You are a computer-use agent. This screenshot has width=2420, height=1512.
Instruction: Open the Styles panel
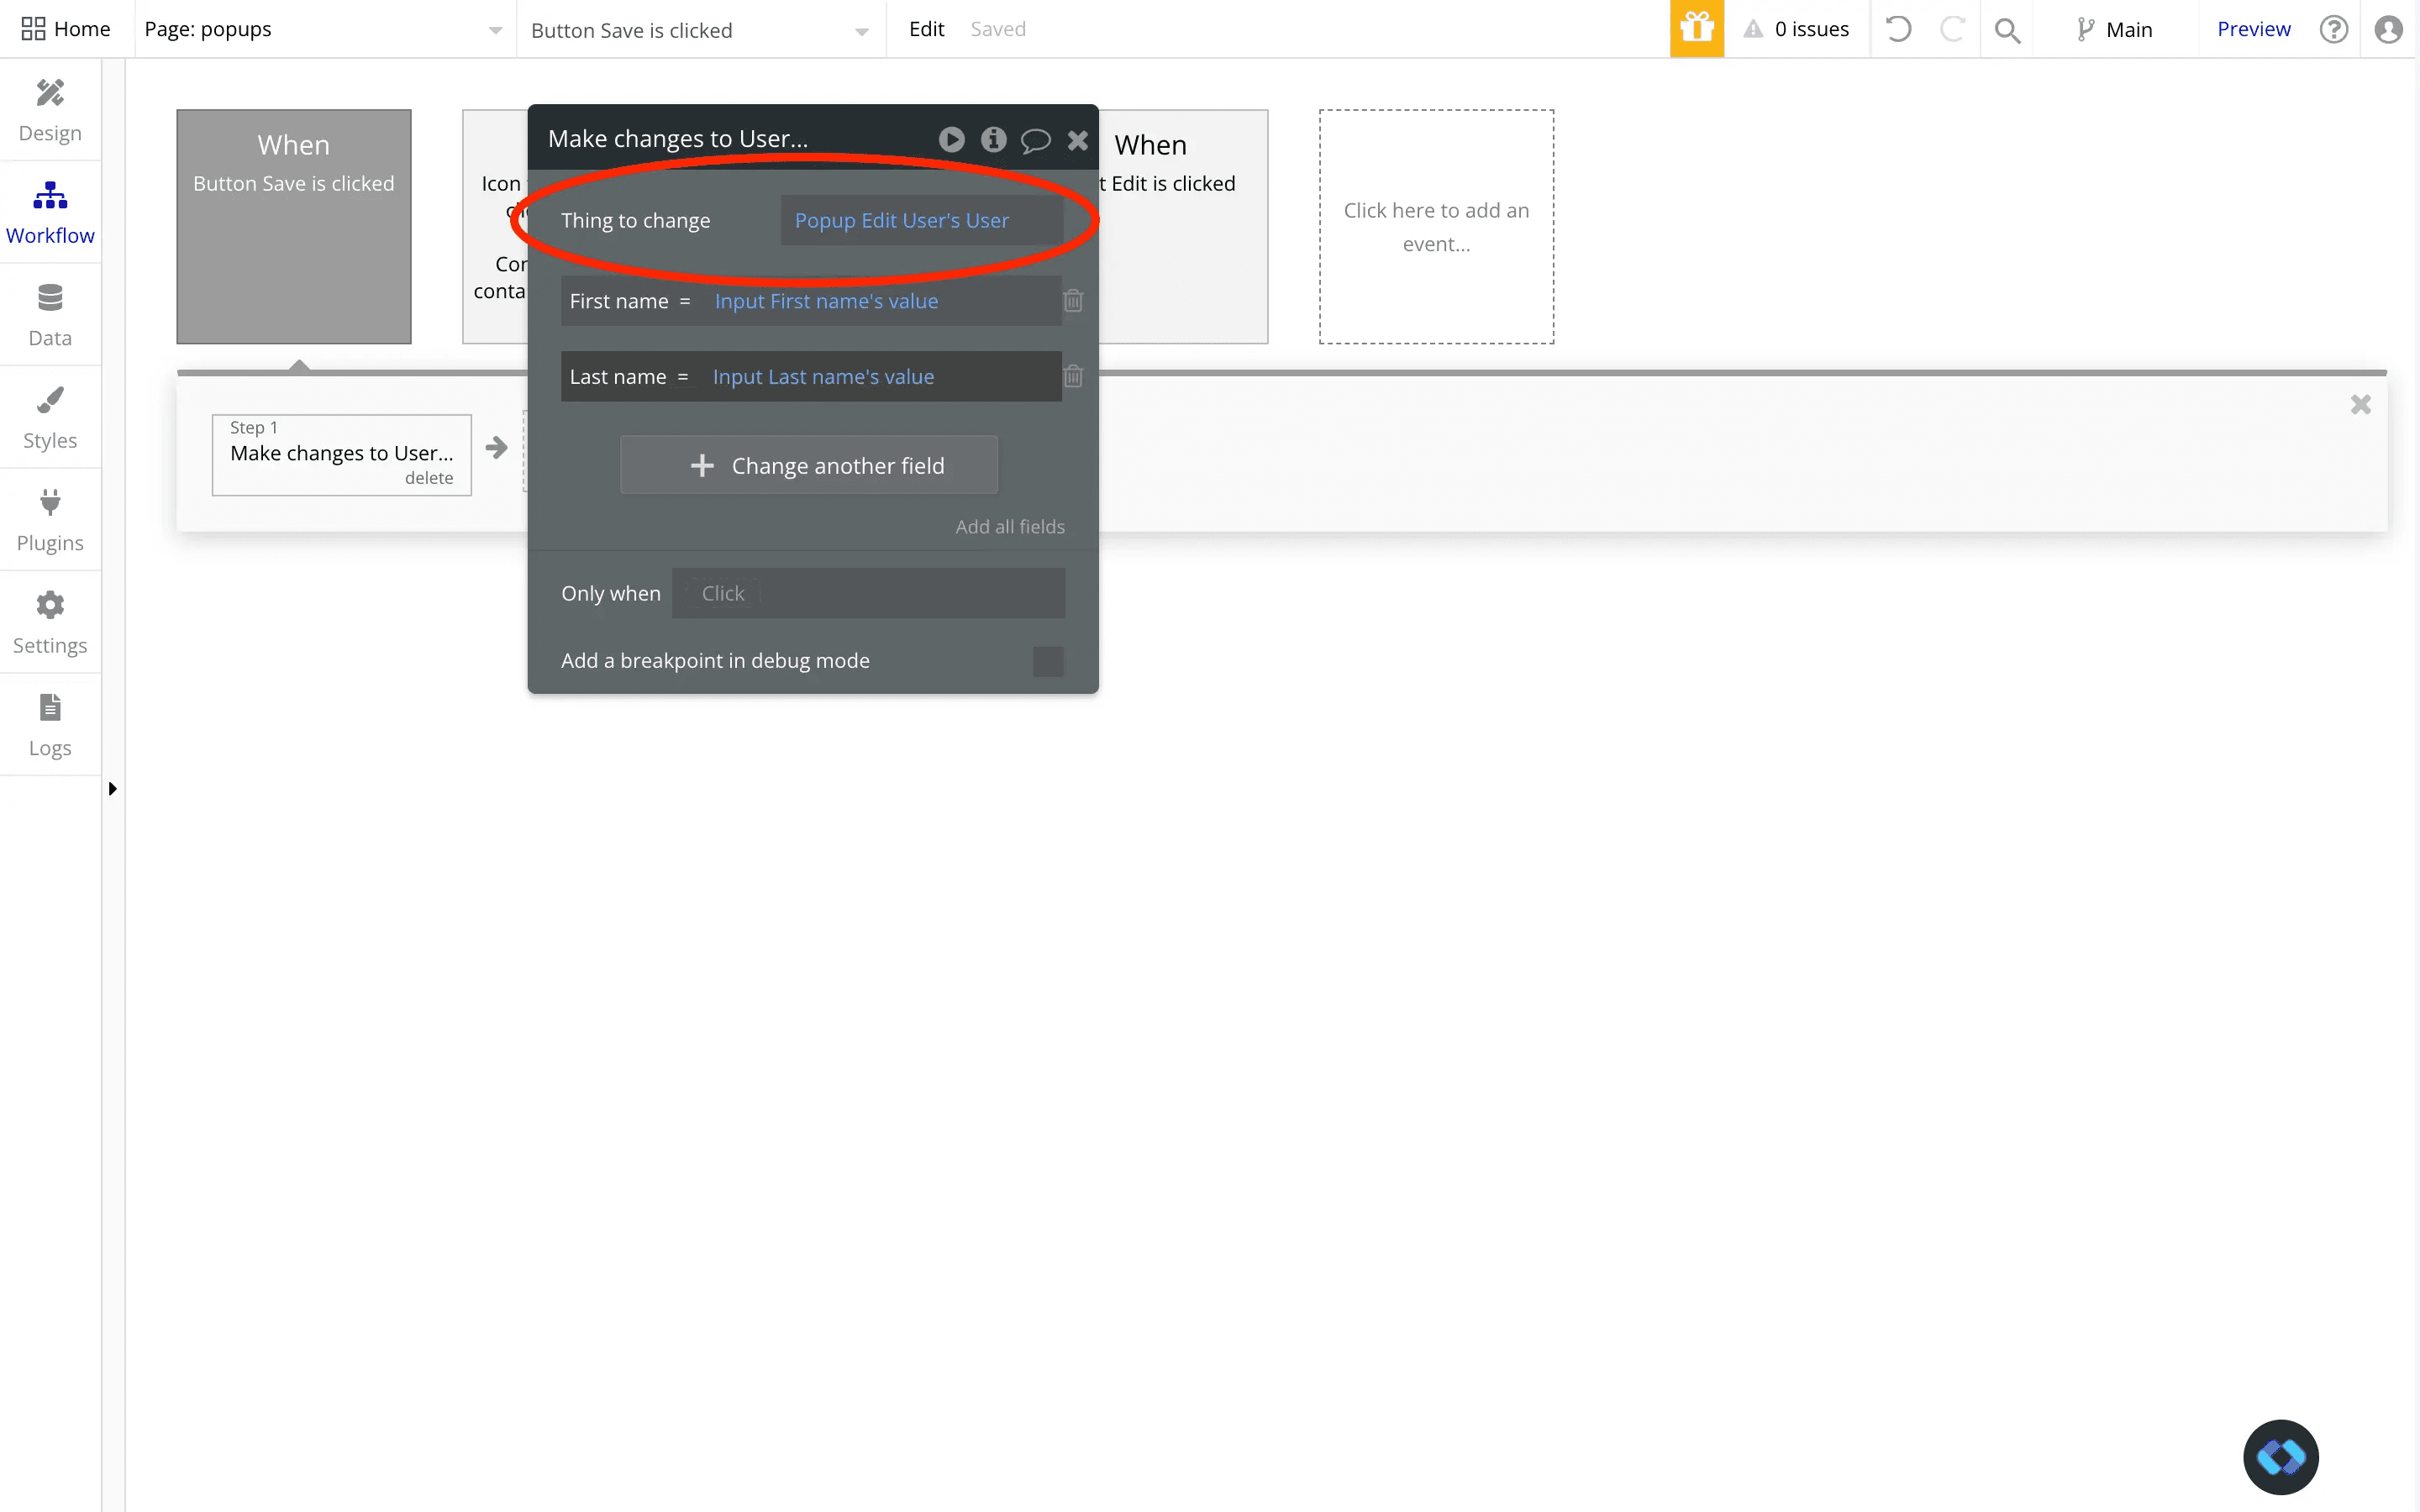(50, 417)
